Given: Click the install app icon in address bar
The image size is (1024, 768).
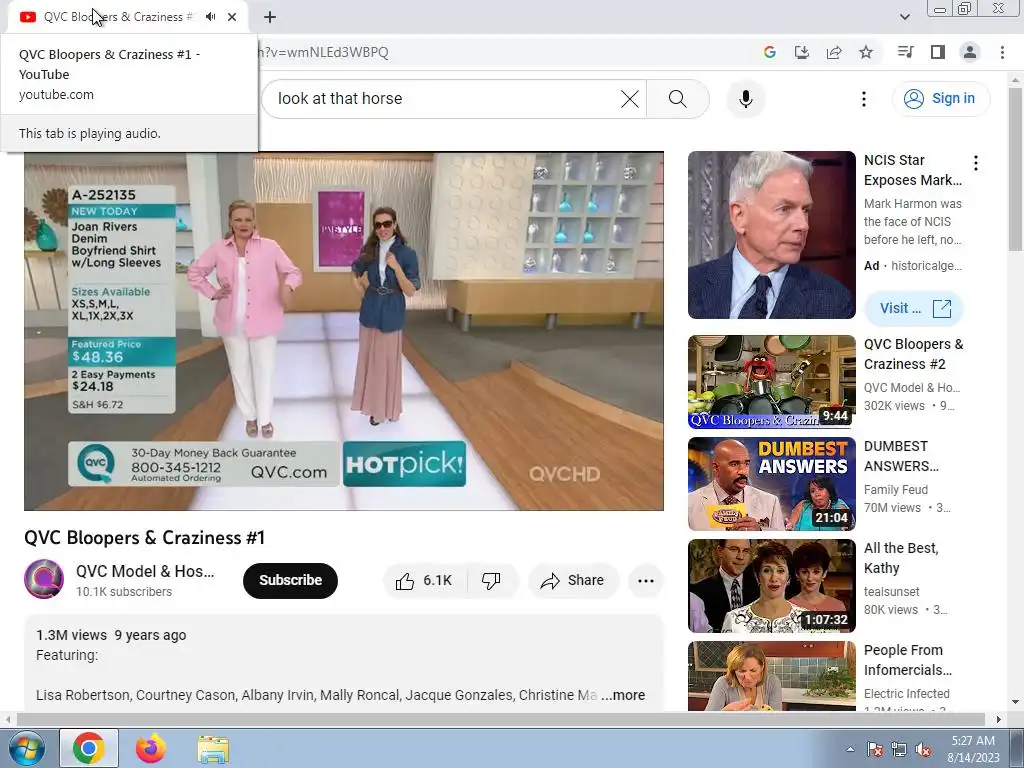Looking at the screenshot, I should click(802, 52).
